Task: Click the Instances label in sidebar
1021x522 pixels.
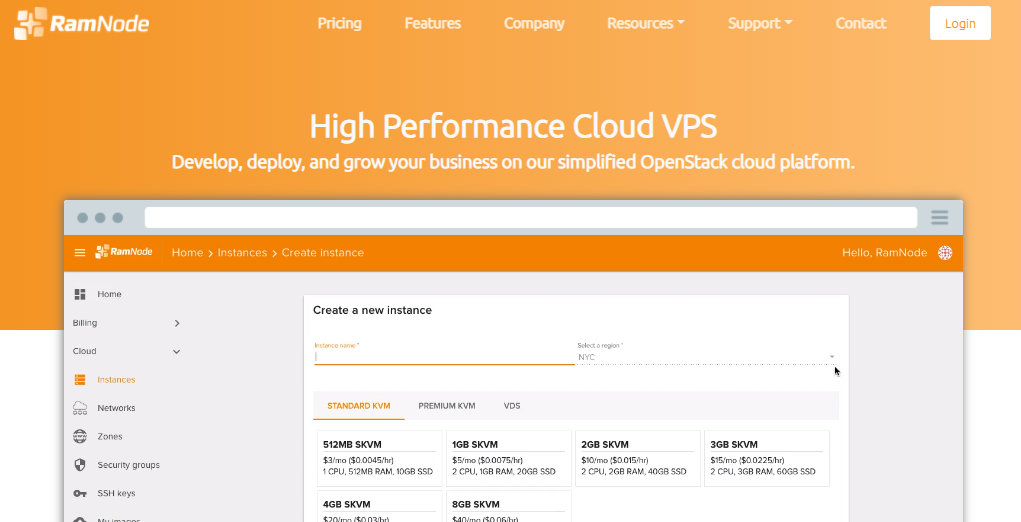Action: click(117, 379)
